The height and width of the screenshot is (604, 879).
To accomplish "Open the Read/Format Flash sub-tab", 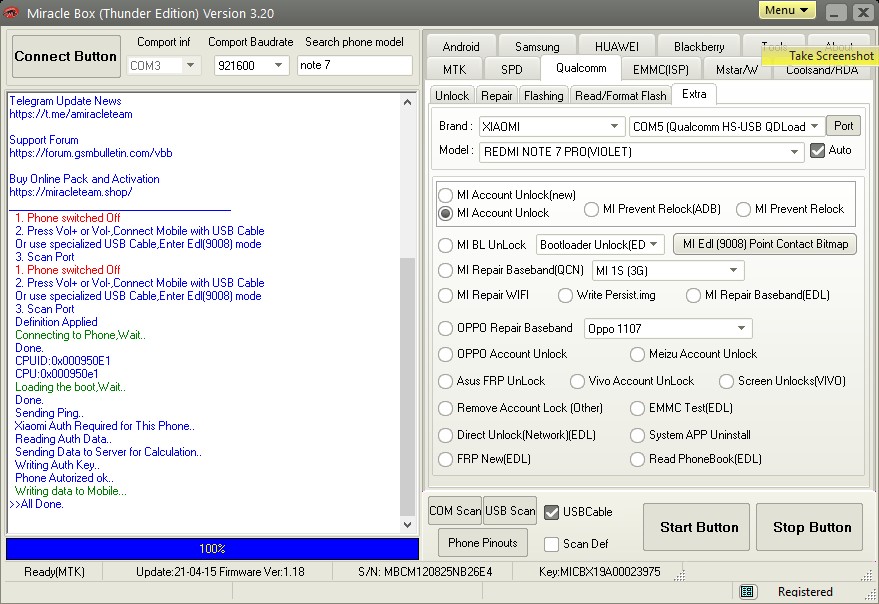I will pos(621,96).
